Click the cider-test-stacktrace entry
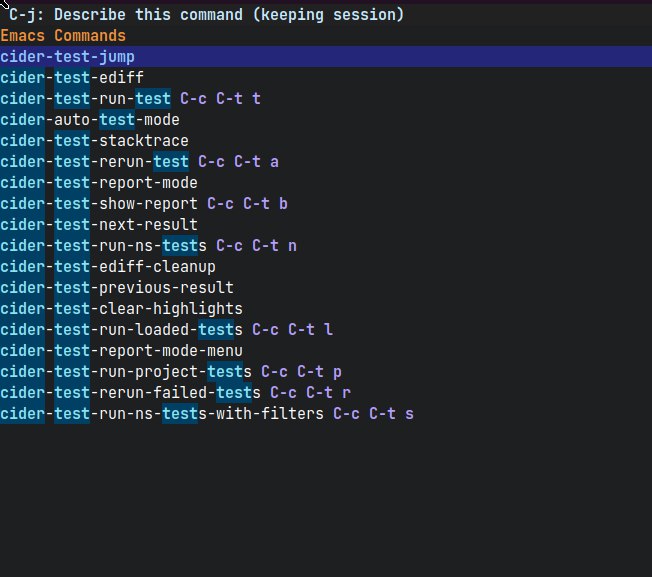Screen dimensions: 652x577 coord(94,141)
